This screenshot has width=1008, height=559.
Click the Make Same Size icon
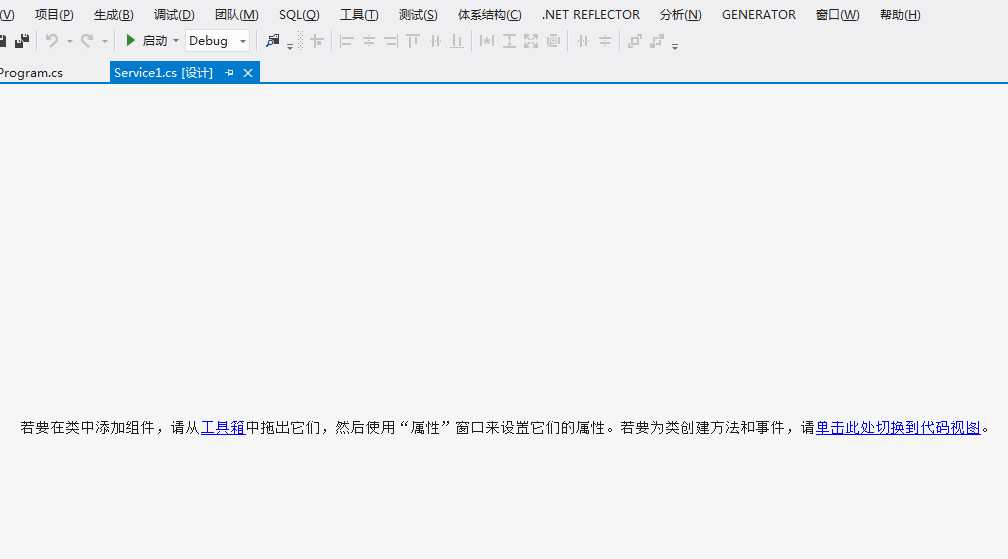(x=531, y=41)
